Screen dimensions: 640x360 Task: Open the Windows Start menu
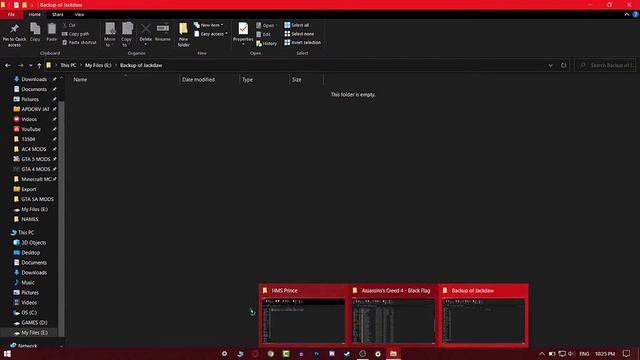click(7, 353)
